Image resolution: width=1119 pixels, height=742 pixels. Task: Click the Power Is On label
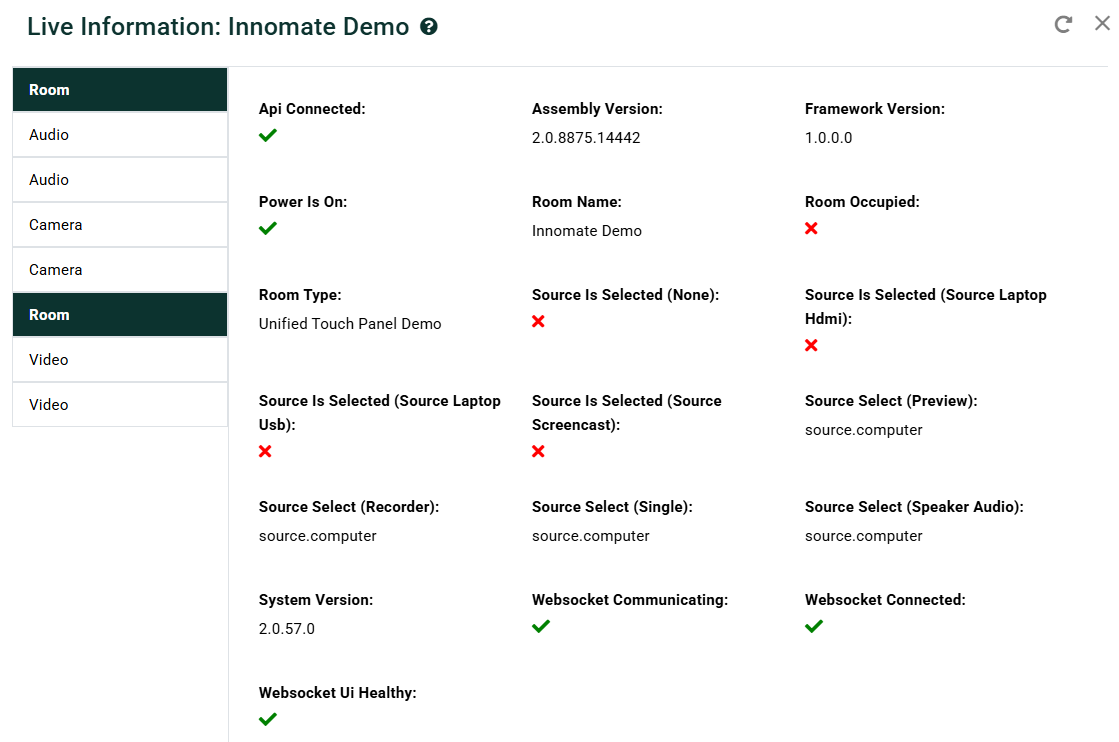(303, 202)
